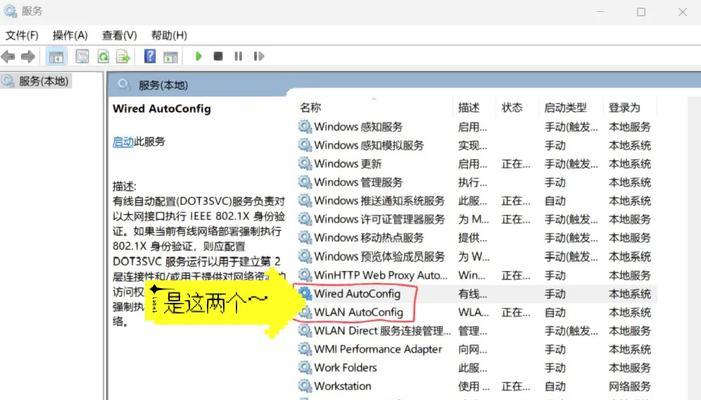Open the 查看(V) menu
Screen dimensions: 701x400
pos(119,35)
